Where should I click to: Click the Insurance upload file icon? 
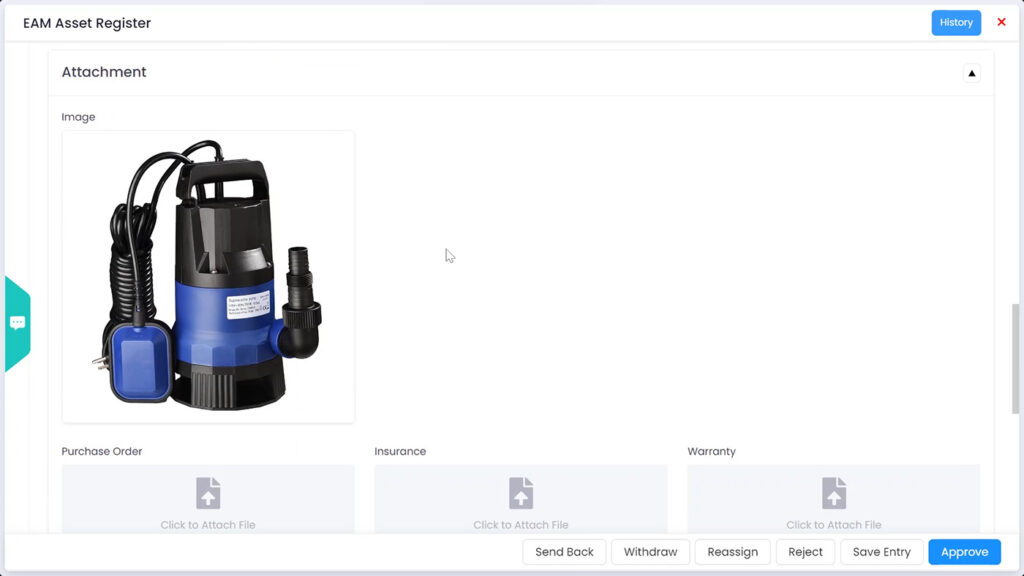521,493
